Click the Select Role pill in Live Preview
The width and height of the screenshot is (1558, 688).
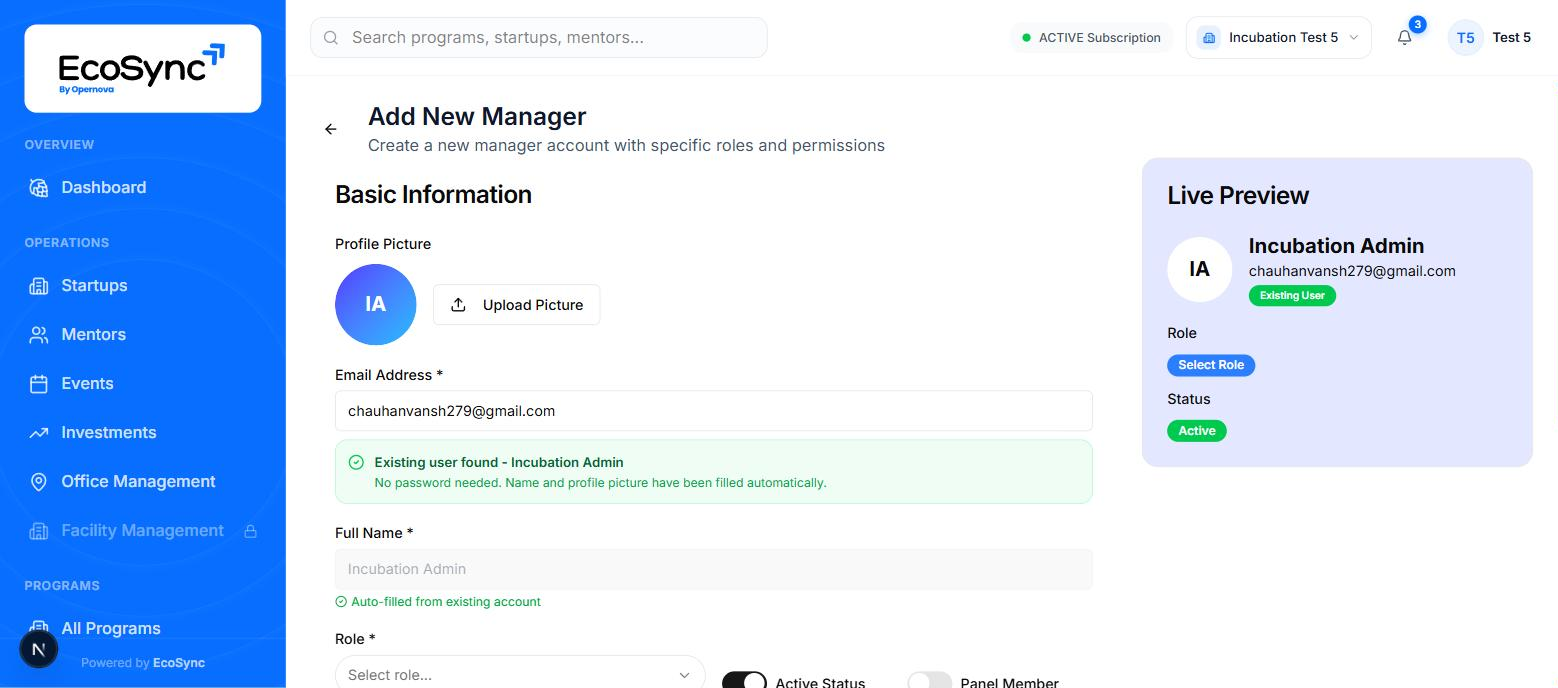[x=1211, y=365]
